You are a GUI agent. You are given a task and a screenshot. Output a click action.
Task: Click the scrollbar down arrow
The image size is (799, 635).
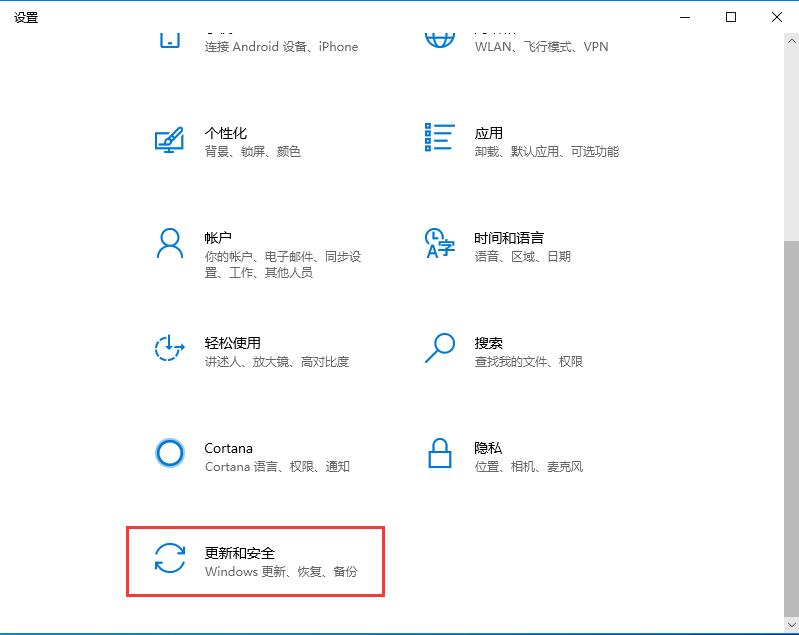791,624
